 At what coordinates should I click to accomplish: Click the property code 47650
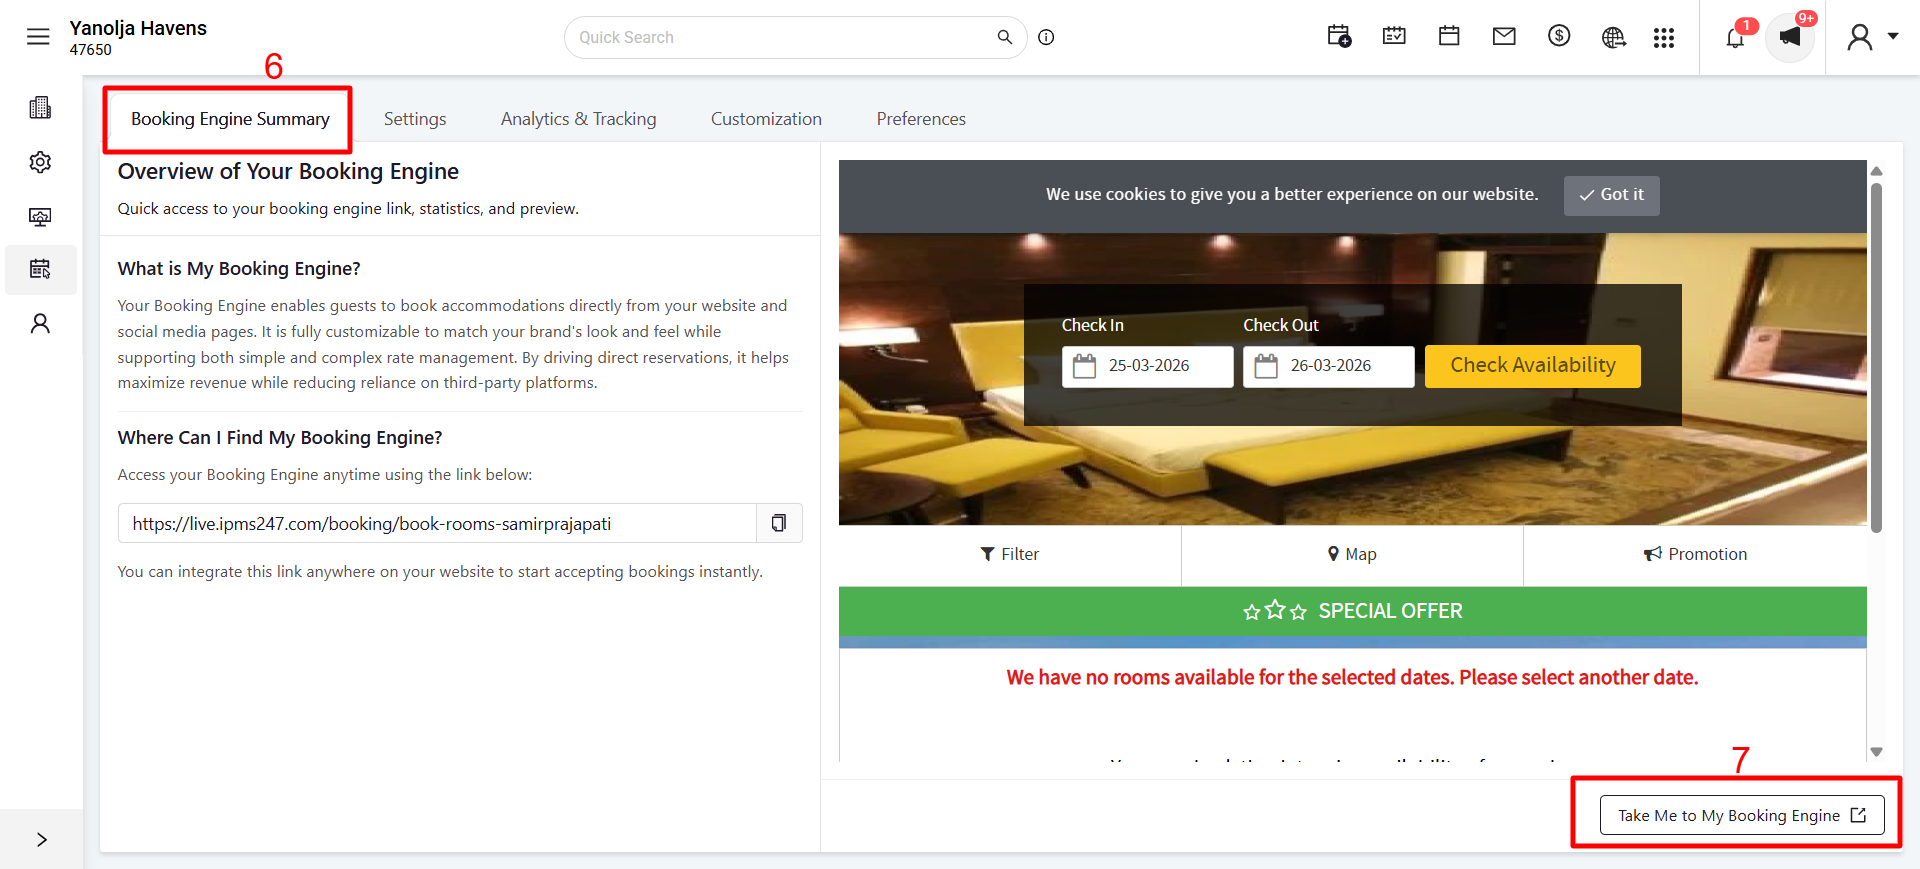[x=91, y=50]
